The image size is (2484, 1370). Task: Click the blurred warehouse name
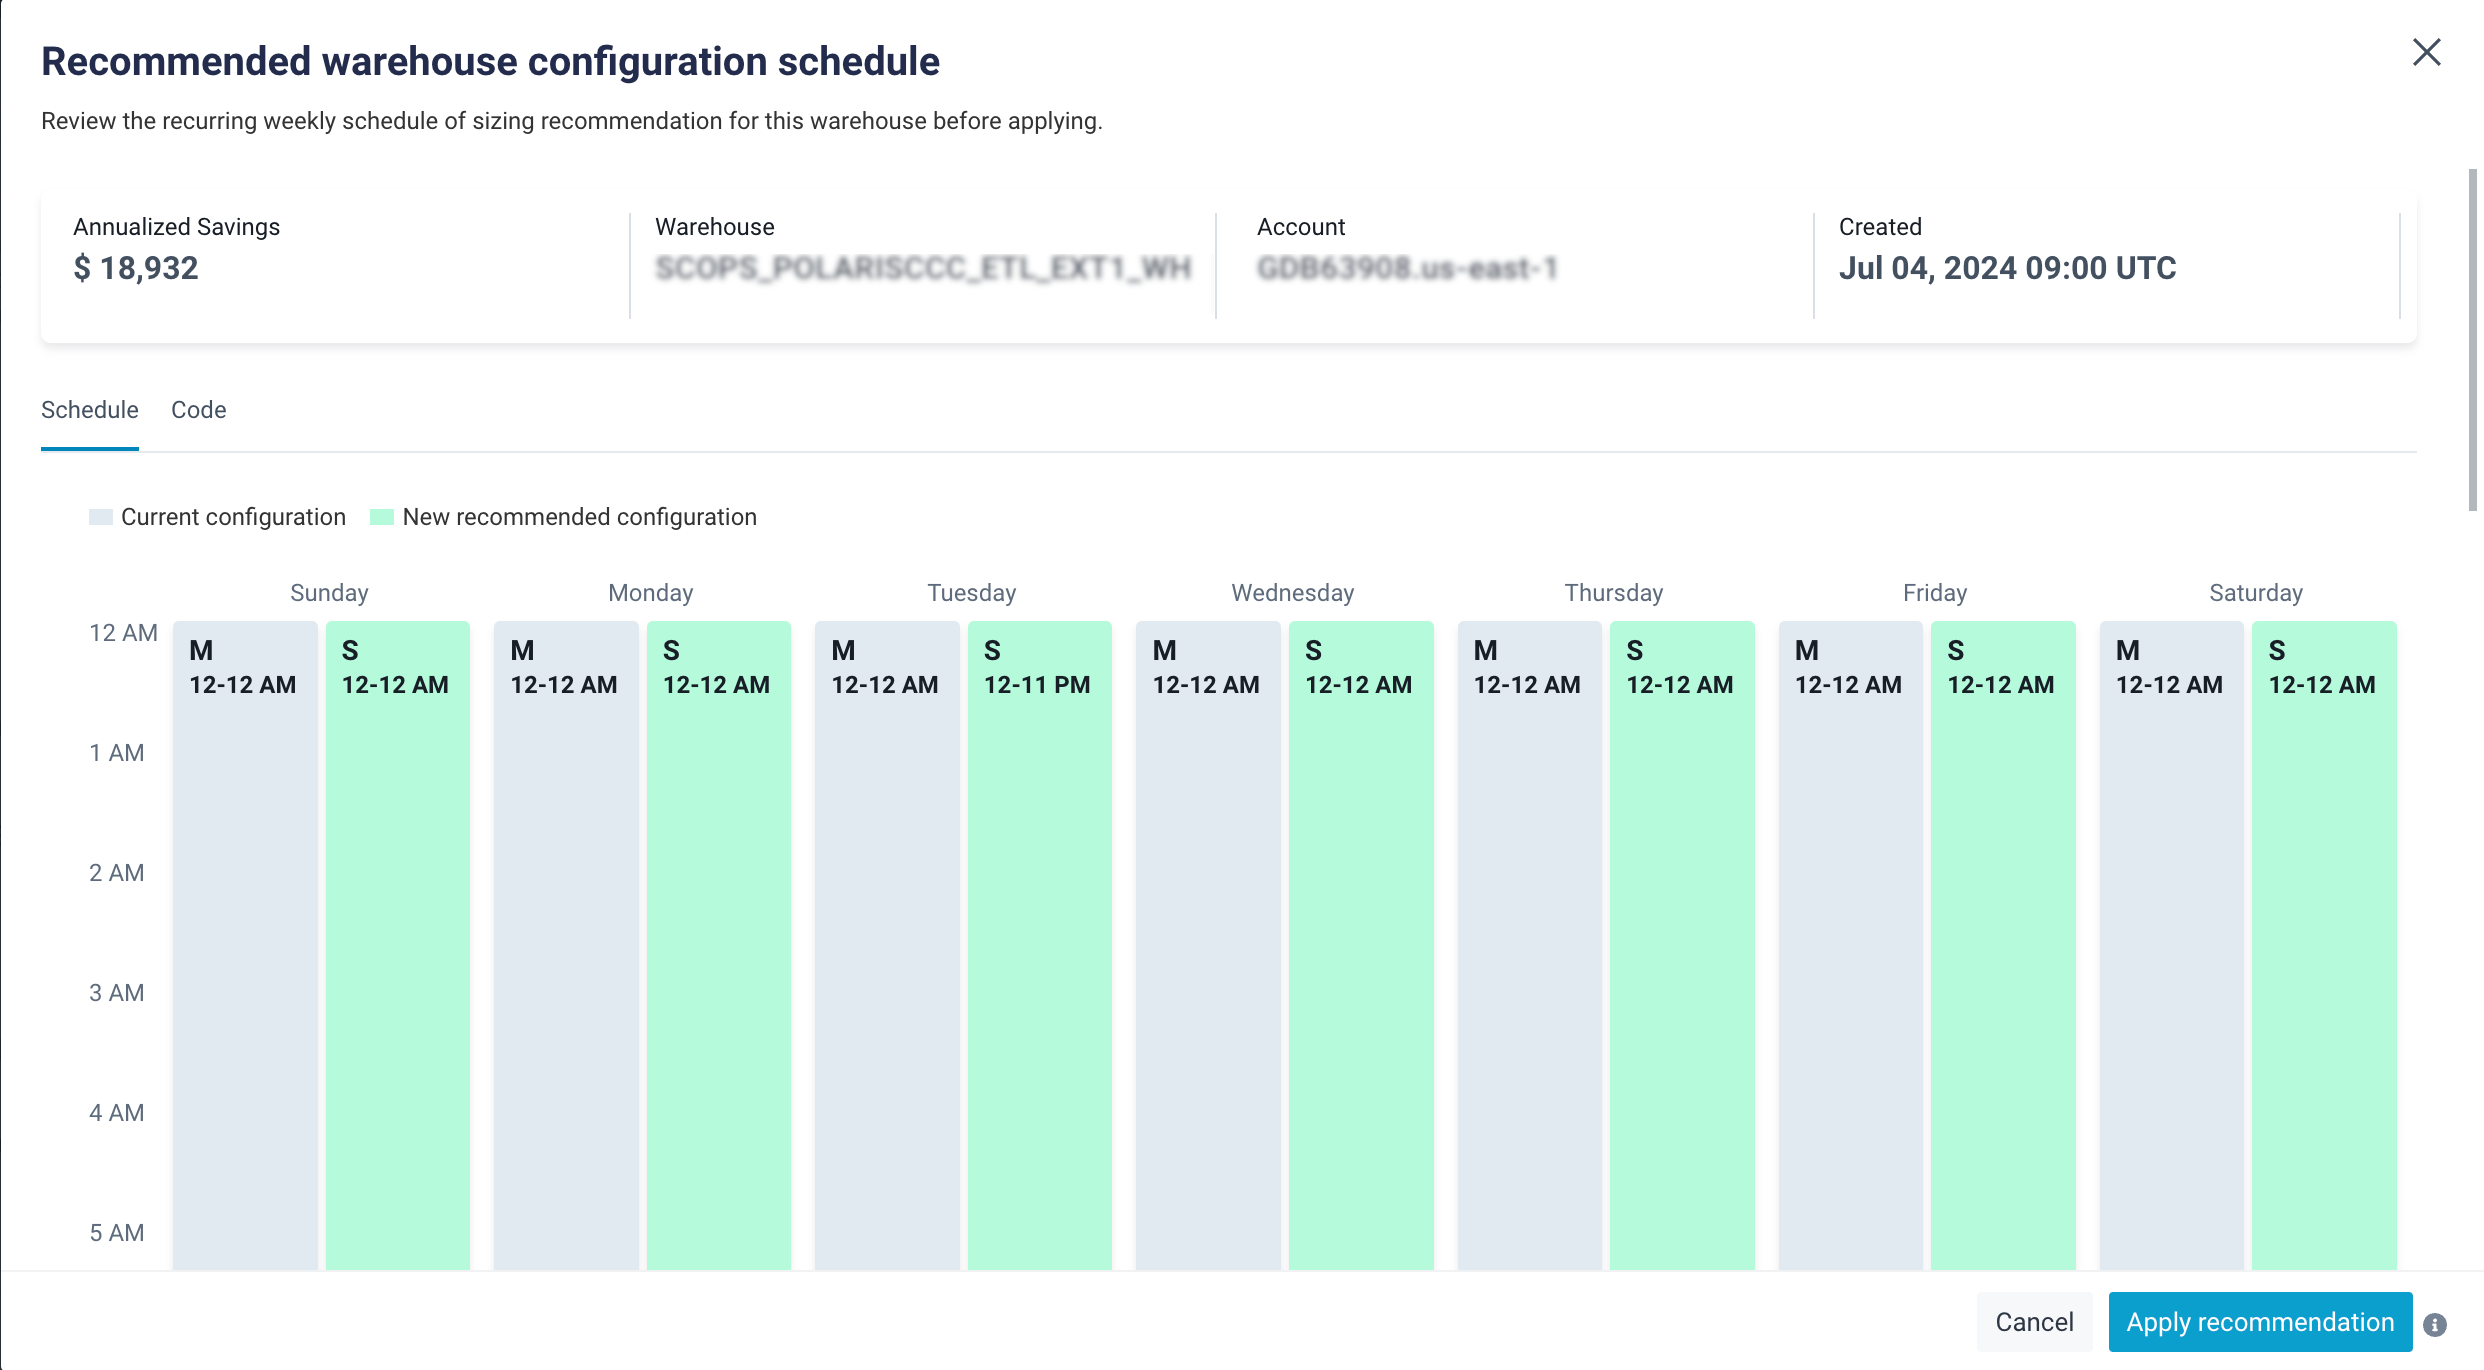pos(923,267)
